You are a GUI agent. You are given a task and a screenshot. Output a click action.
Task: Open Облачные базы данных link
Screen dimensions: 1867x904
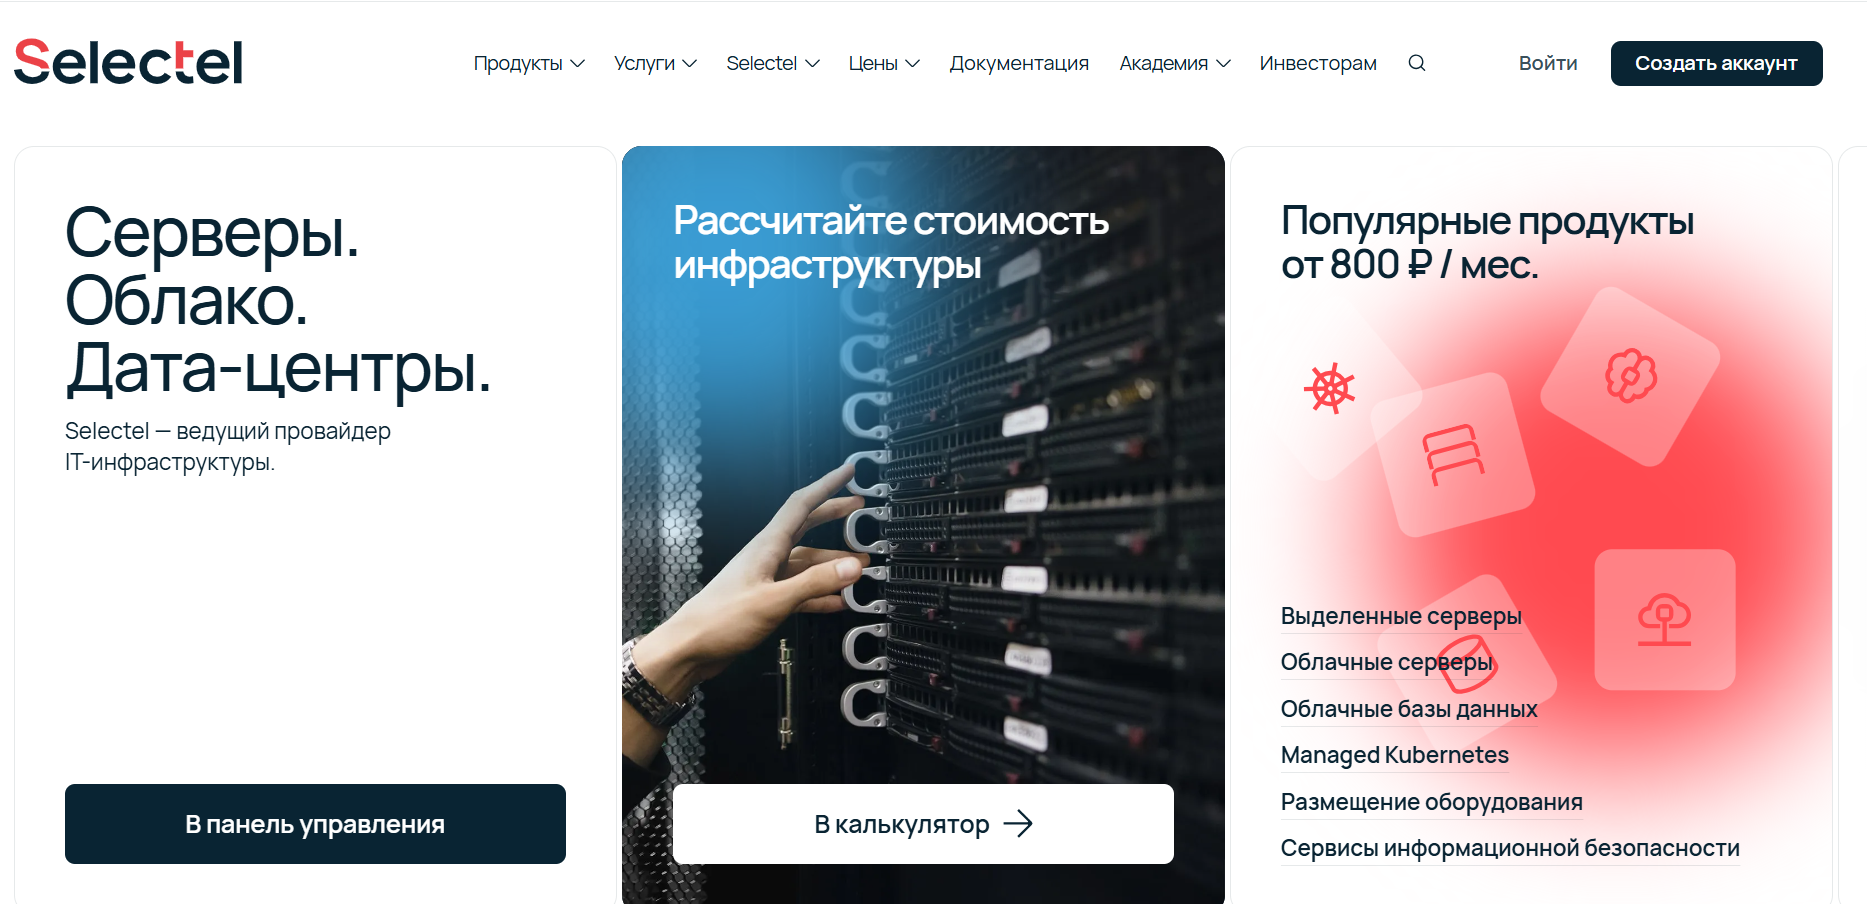[1409, 709]
